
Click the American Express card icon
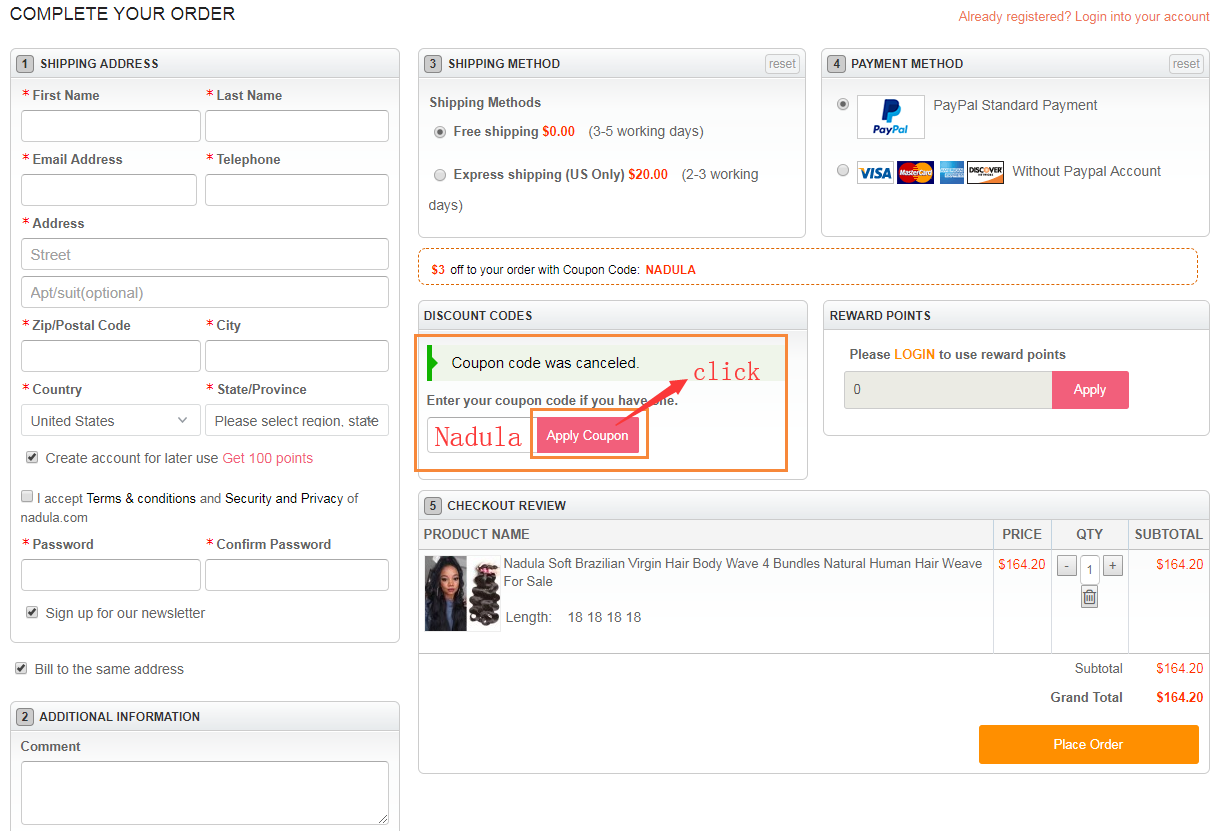951,172
